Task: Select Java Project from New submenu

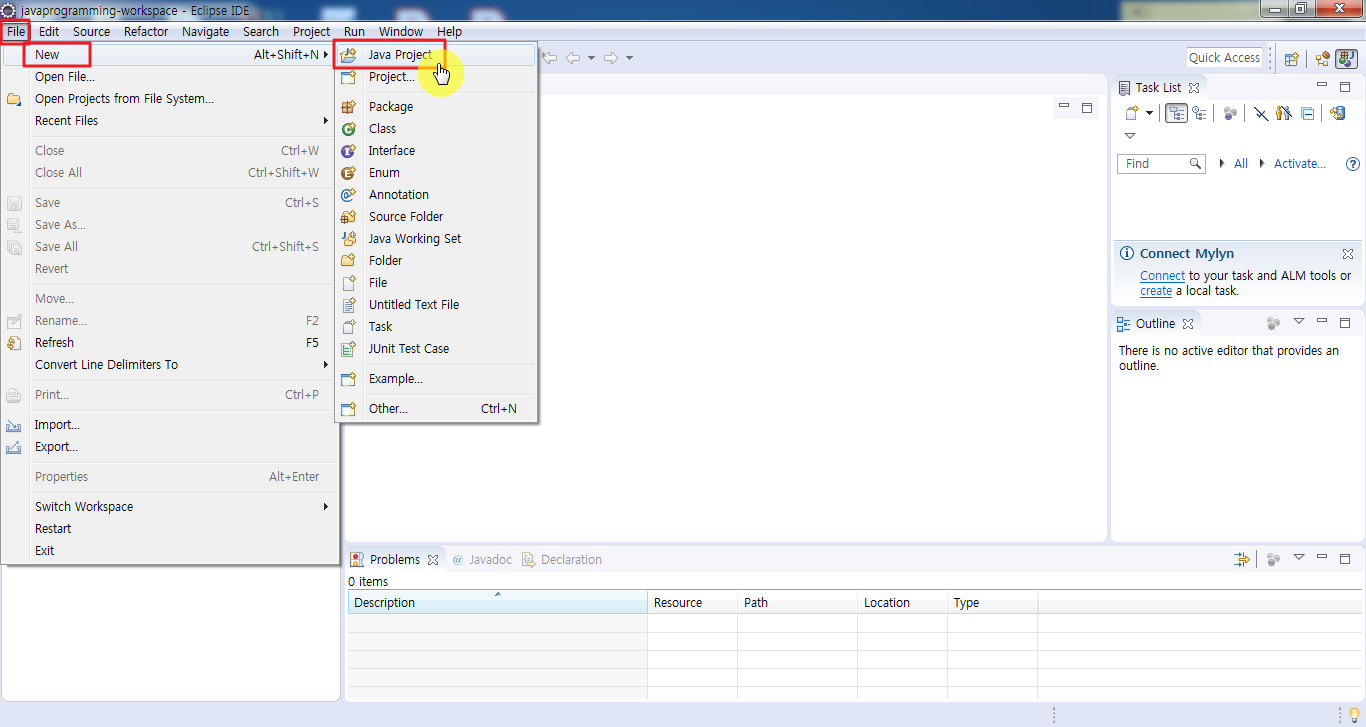Action: tap(436, 55)
